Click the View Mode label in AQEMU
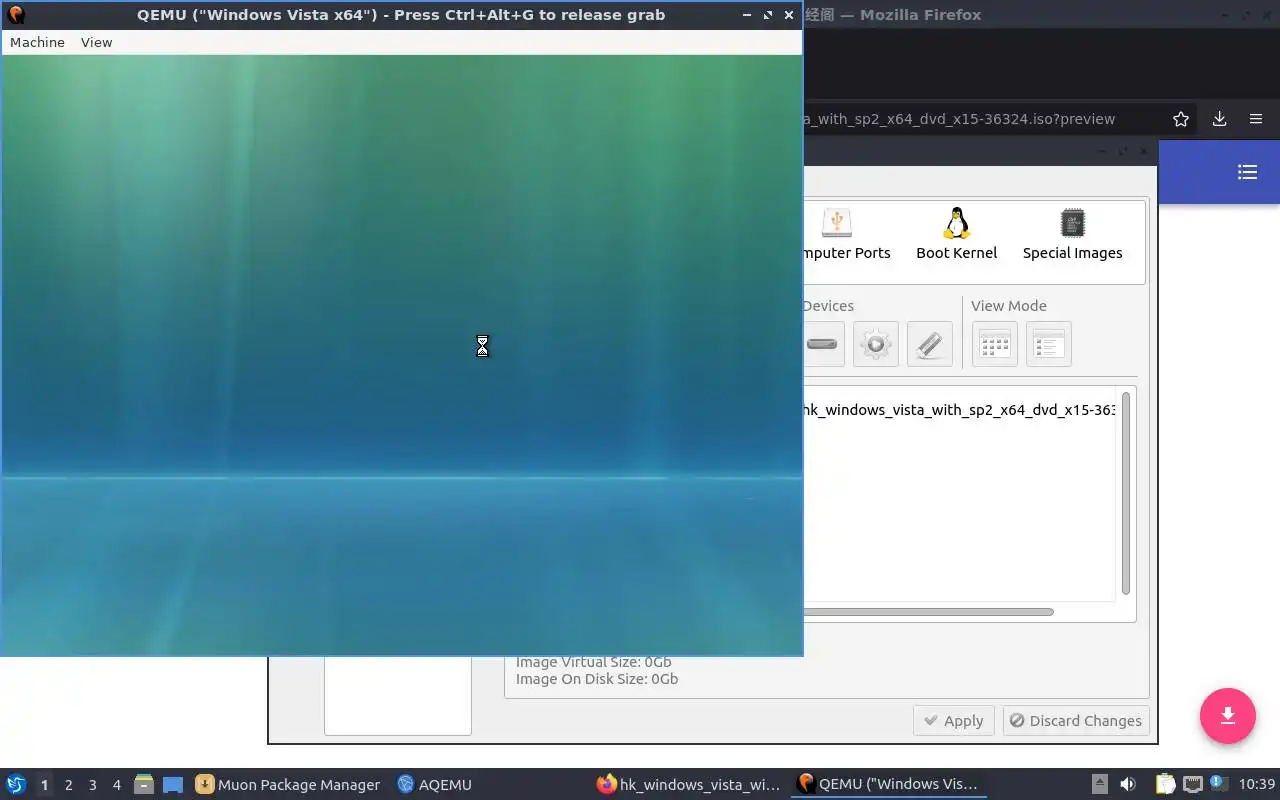1280x800 pixels. coord(1008,306)
